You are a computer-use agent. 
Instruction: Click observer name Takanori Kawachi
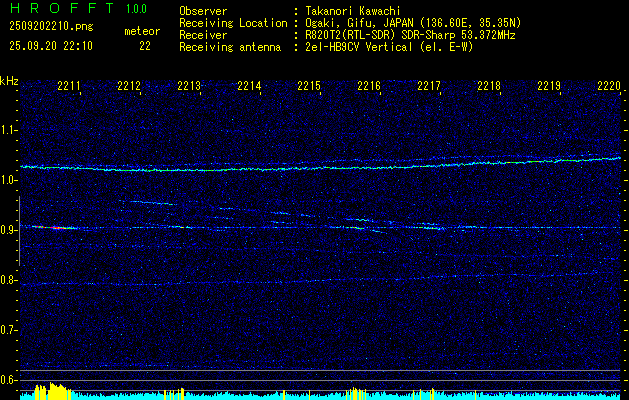coord(353,11)
